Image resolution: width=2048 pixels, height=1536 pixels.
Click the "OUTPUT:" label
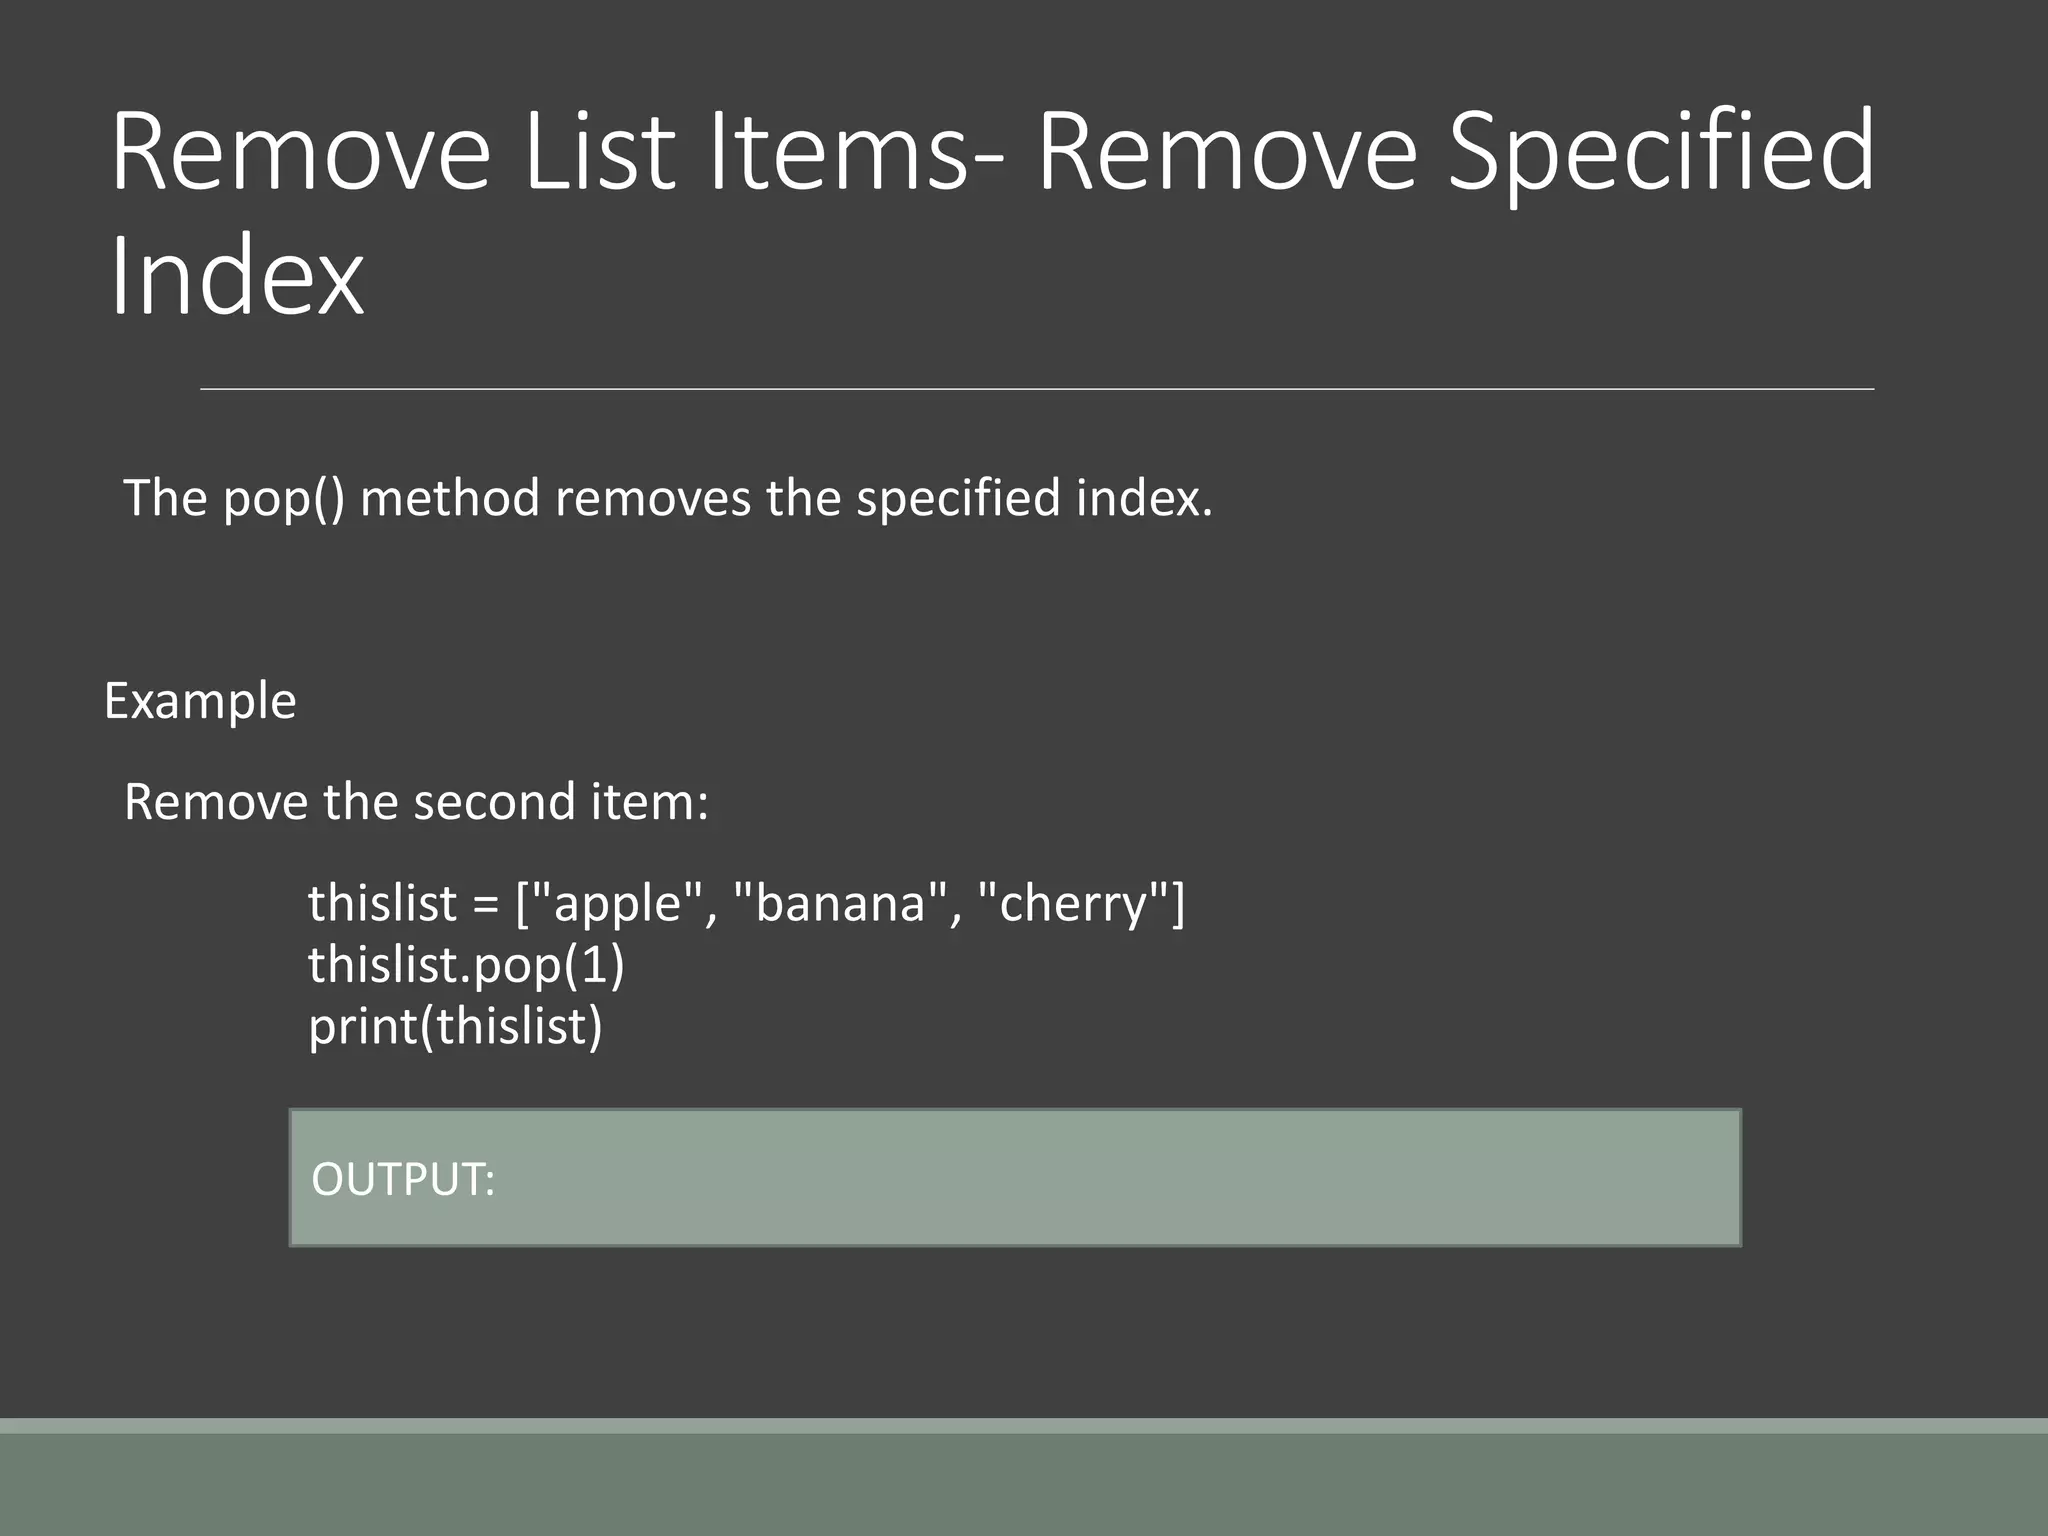(x=403, y=1180)
